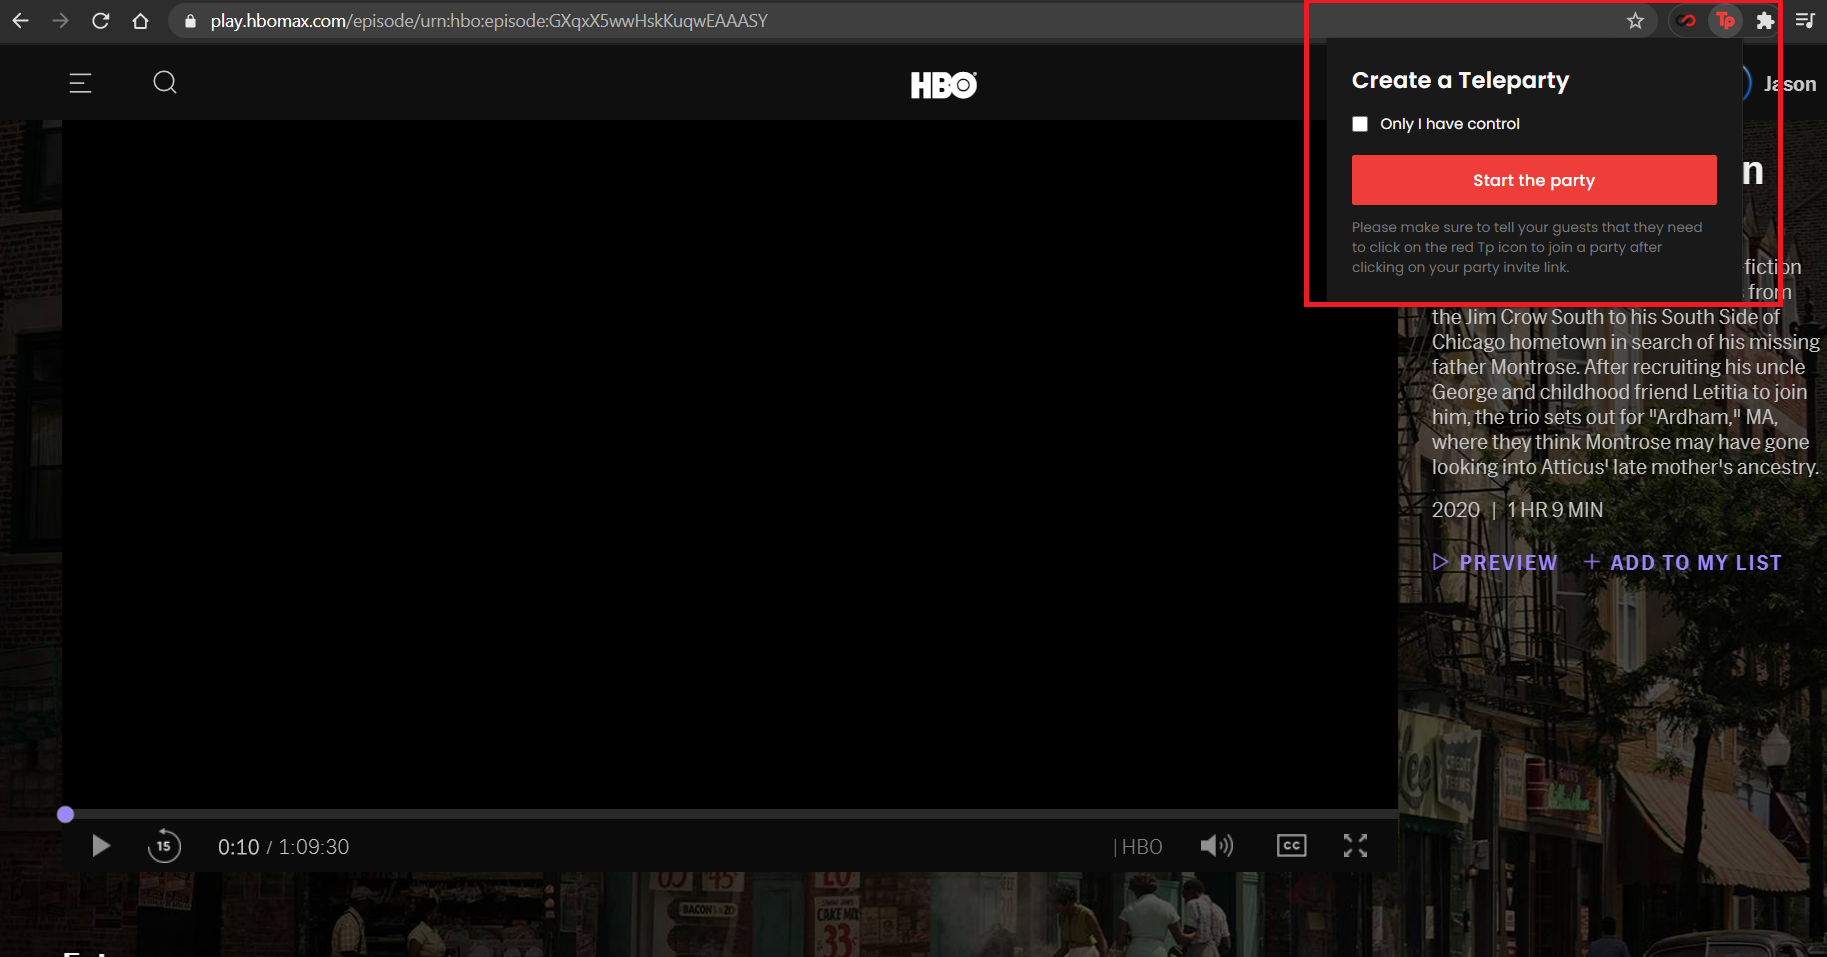The height and width of the screenshot is (957, 1827).
Task: Click the video progress scrubber handle
Action: (65, 814)
